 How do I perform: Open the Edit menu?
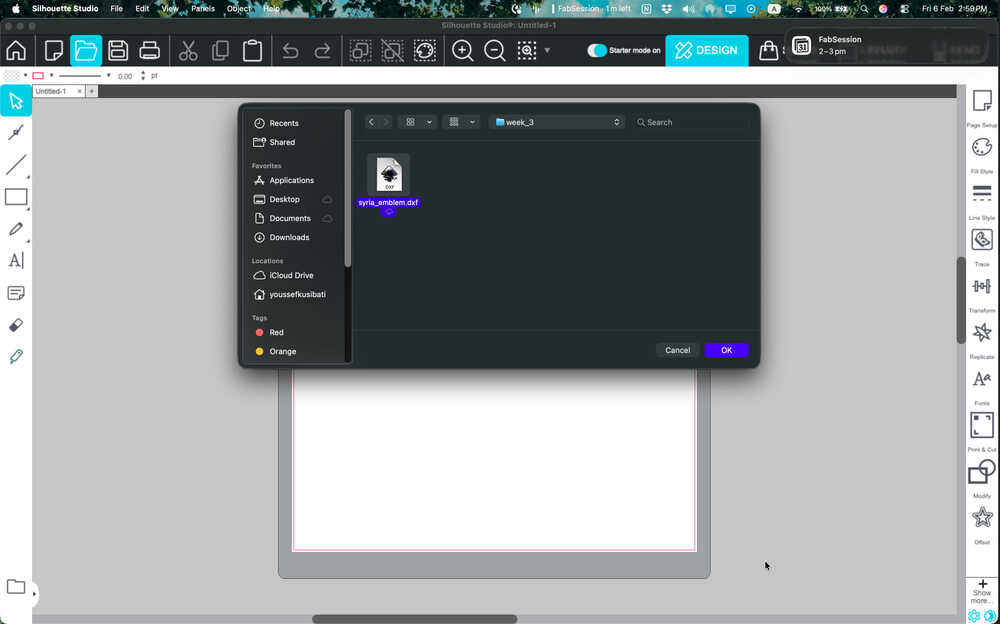(x=142, y=9)
